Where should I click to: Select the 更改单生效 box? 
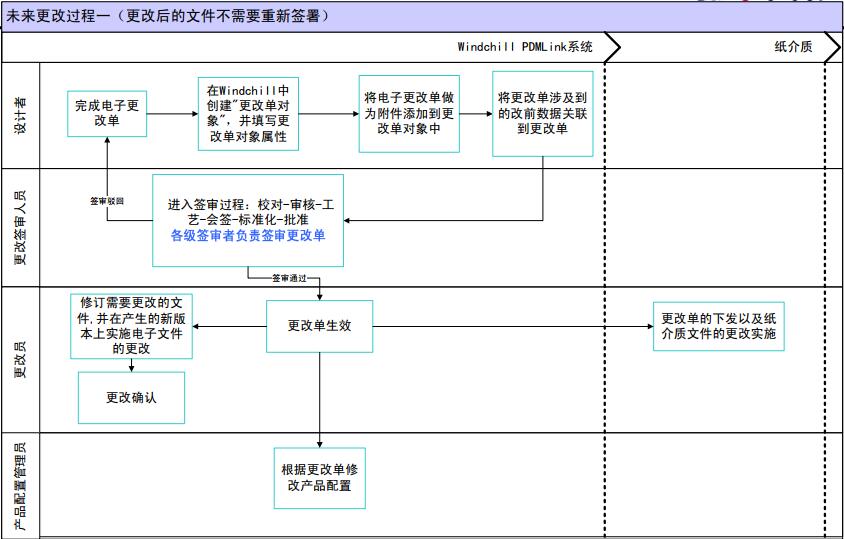coord(320,326)
